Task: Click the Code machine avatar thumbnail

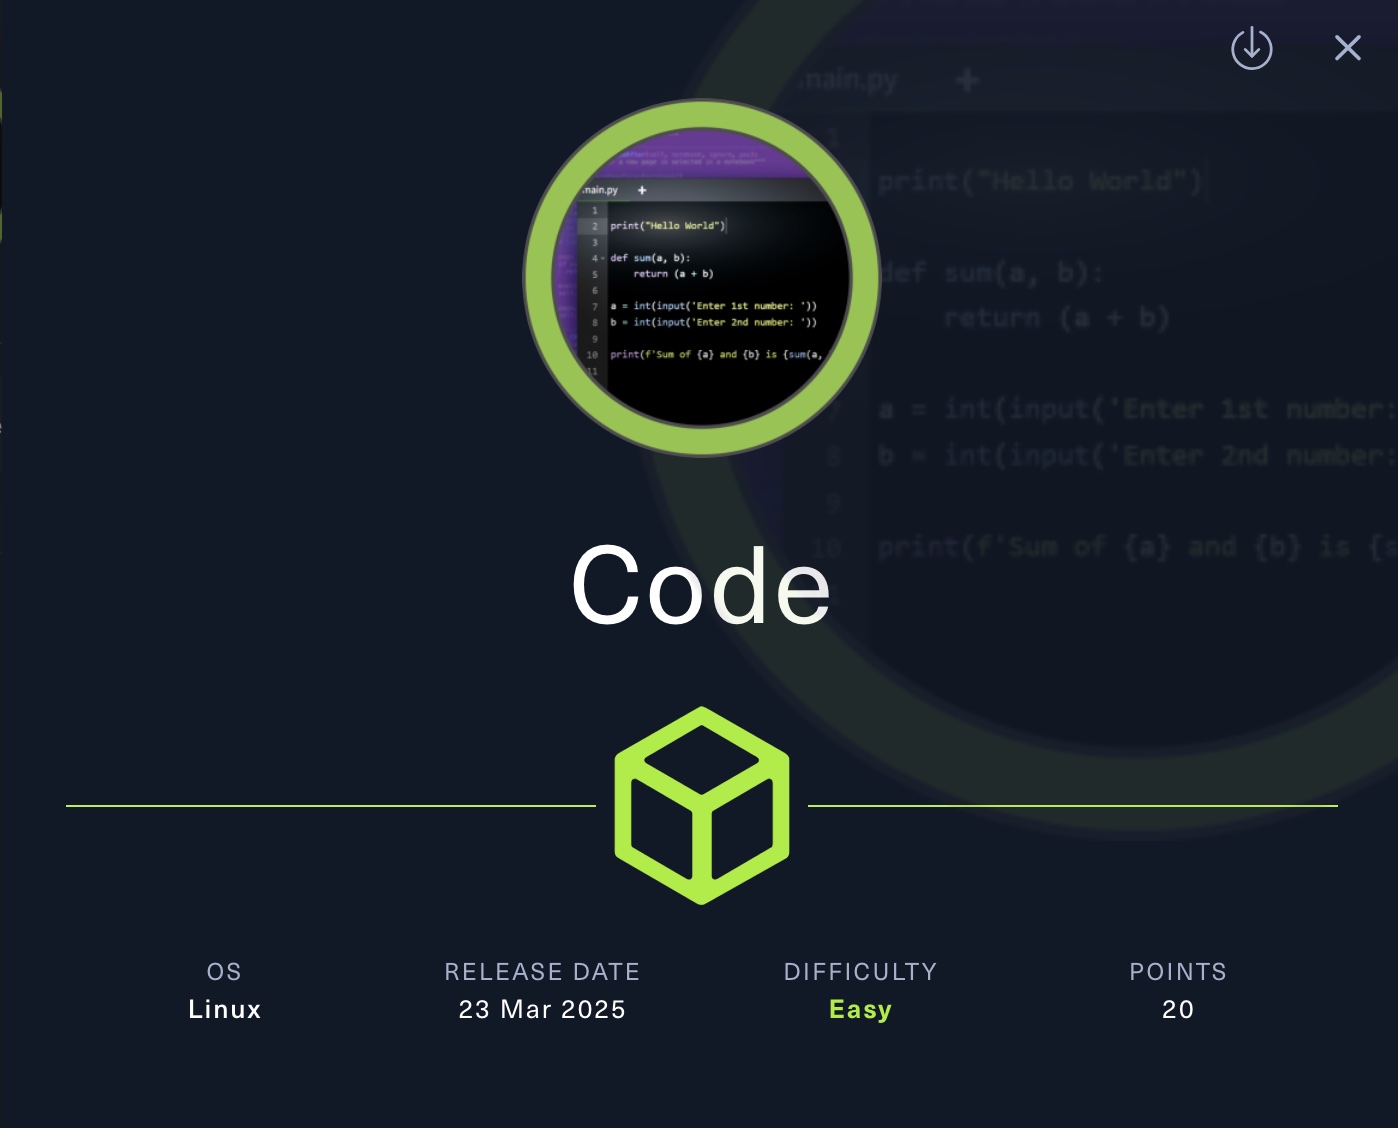Action: [x=702, y=278]
